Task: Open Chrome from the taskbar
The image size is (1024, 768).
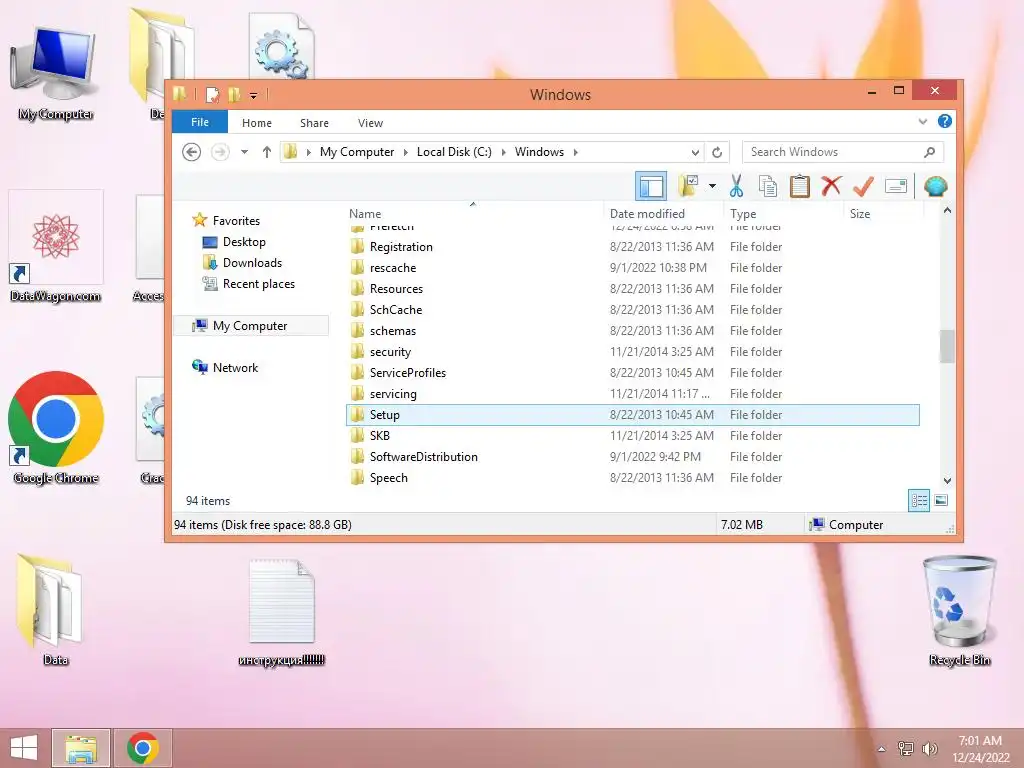Action: (143, 748)
